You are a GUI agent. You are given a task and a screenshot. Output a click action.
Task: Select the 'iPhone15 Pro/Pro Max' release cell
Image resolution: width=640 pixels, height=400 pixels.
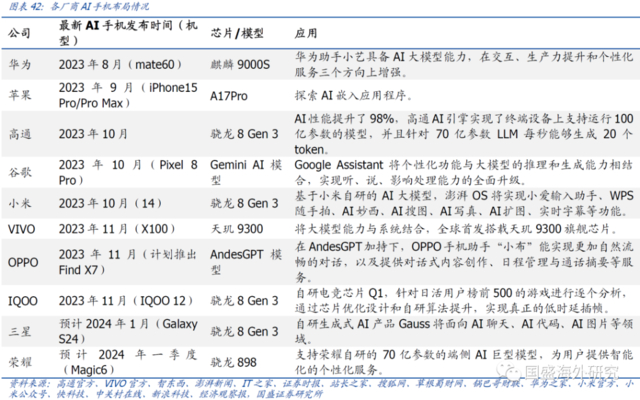coord(128,95)
